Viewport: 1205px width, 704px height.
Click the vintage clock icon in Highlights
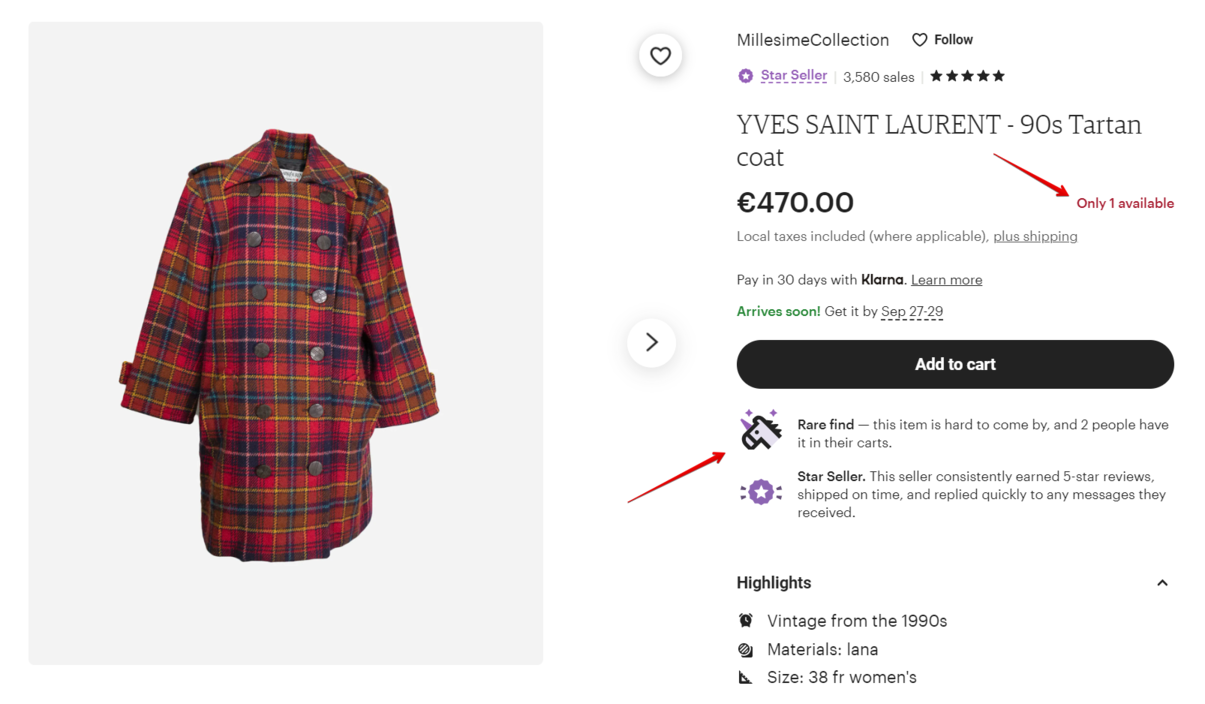point(746,620)
